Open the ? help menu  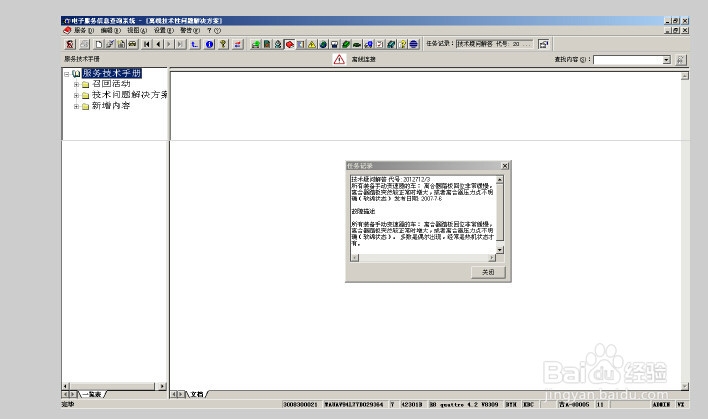pos(214,30)
